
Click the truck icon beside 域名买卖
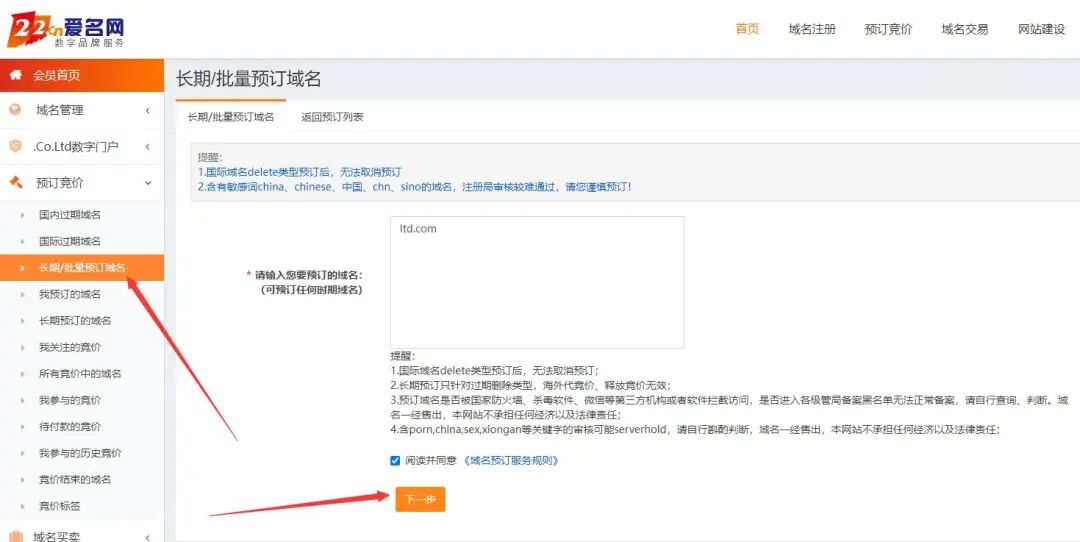pos(15,536)
